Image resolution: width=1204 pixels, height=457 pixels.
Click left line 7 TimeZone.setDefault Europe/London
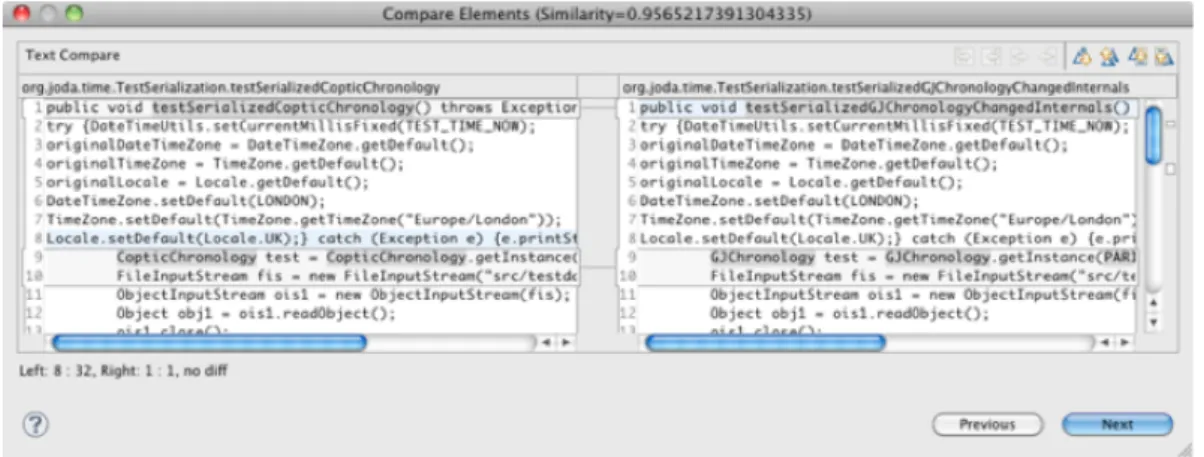coord(304,220)
